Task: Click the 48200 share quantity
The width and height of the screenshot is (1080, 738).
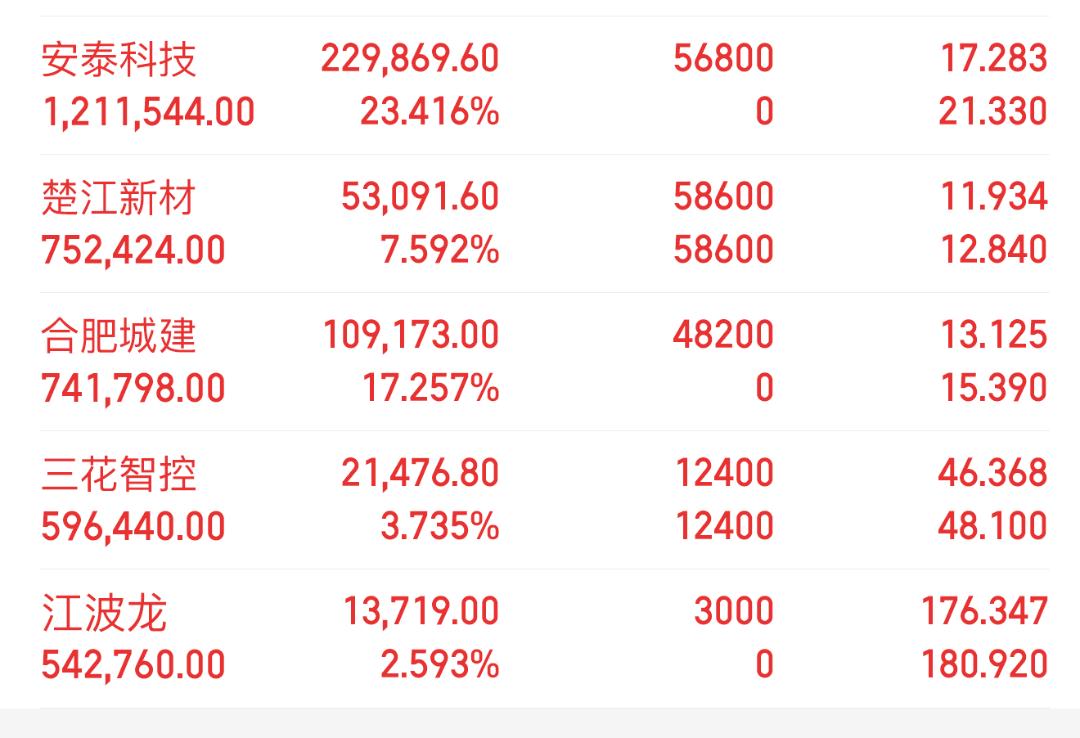Action: 723,335
